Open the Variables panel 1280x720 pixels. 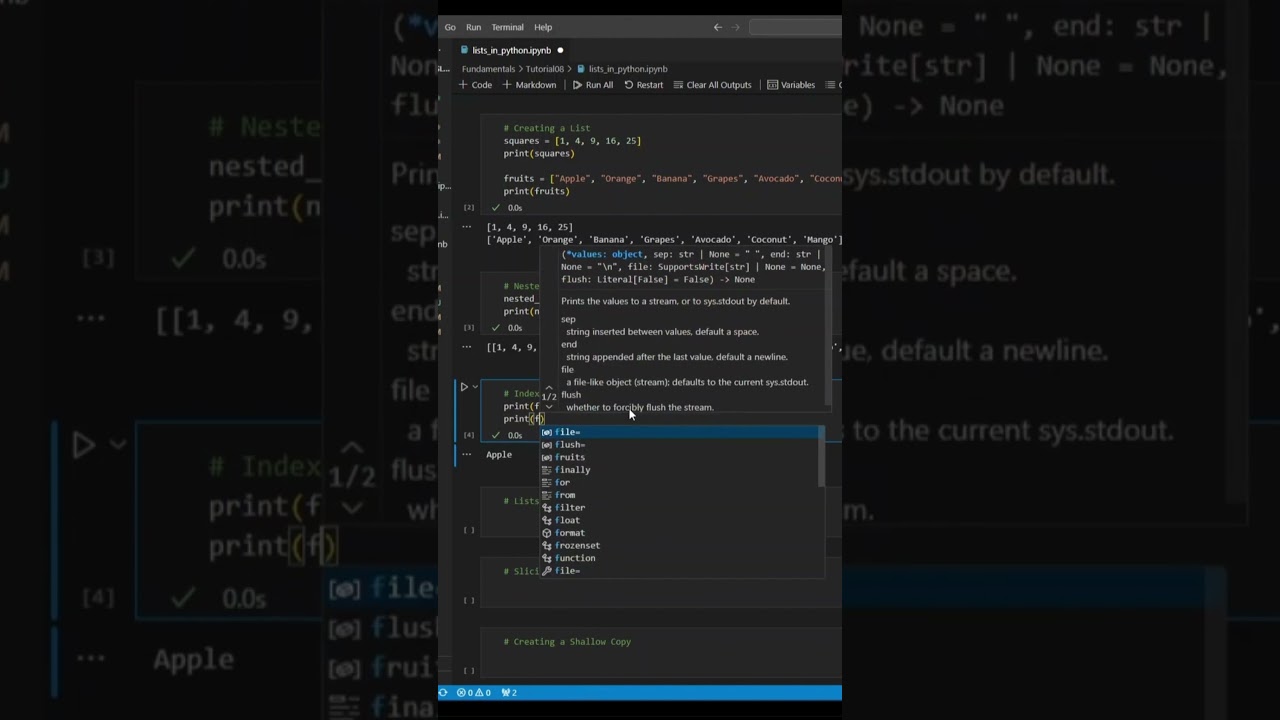pos(791,85)
